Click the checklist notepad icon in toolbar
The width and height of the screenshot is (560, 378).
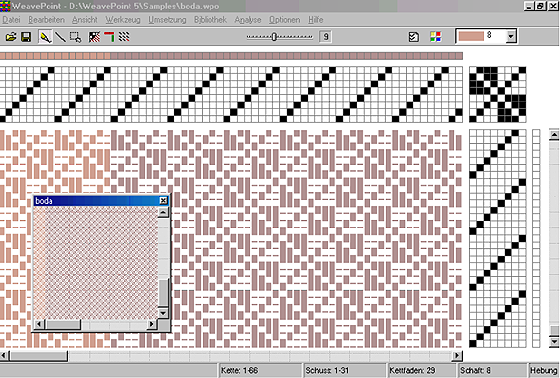(414, 37)
